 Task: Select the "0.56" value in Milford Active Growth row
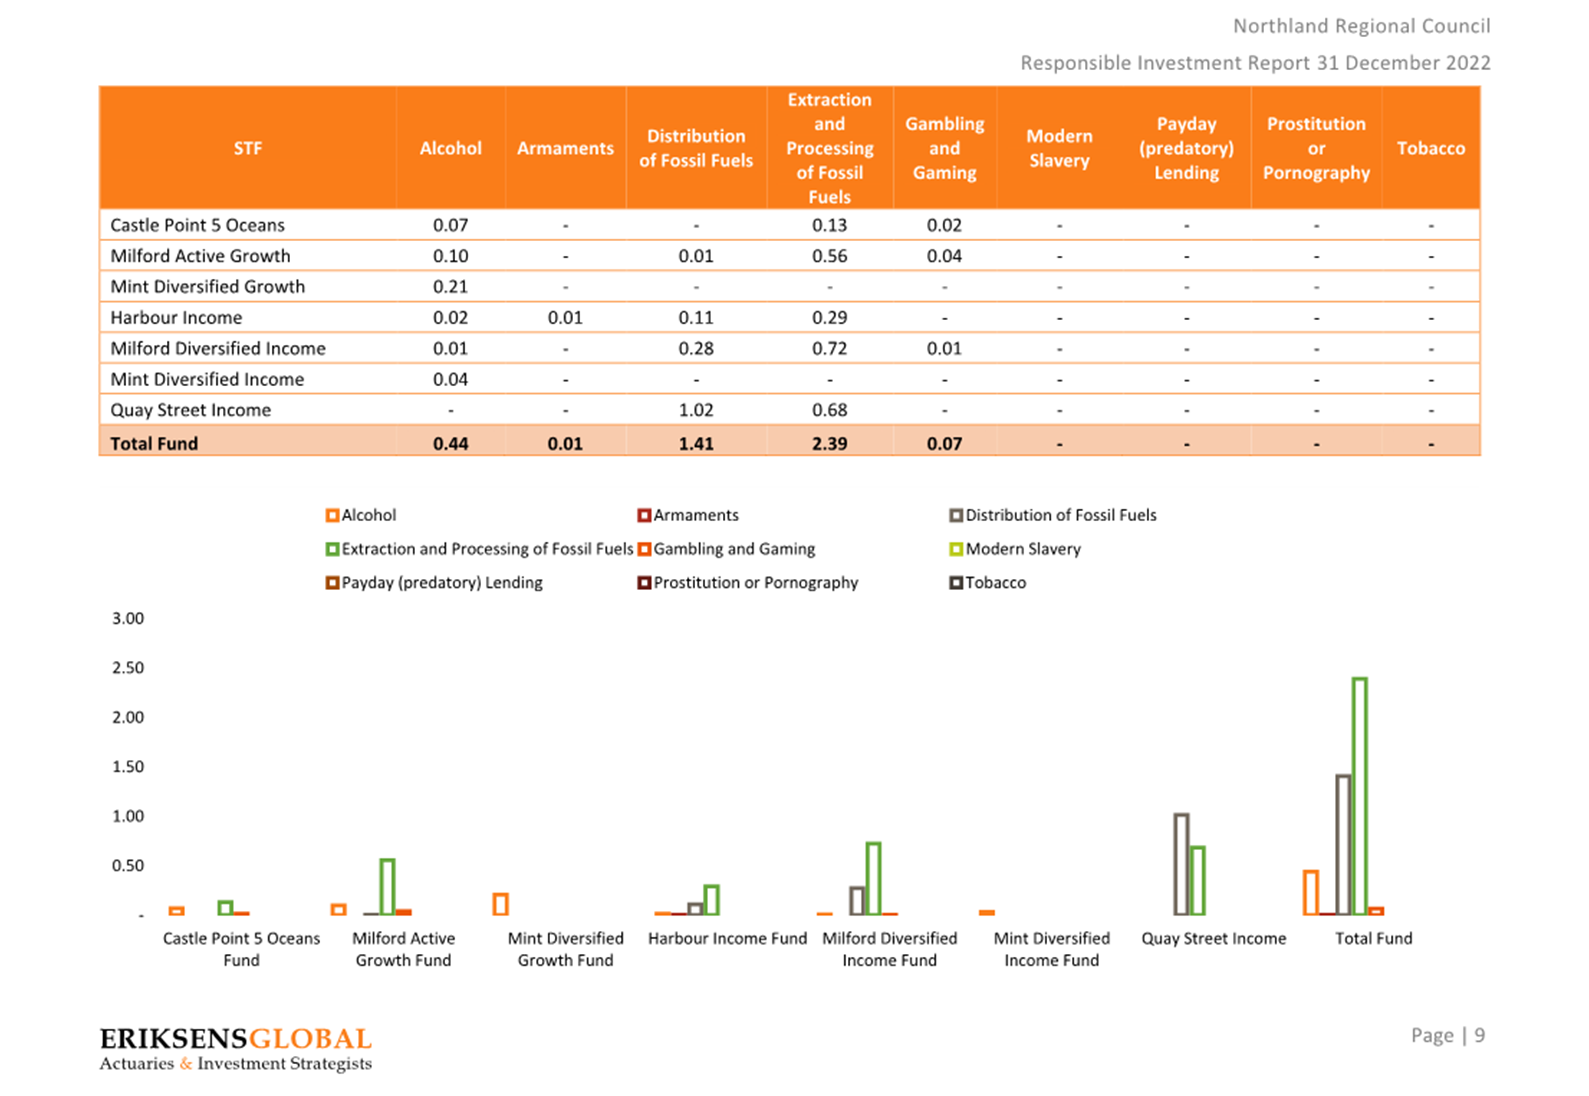click(x=829, y=256)
